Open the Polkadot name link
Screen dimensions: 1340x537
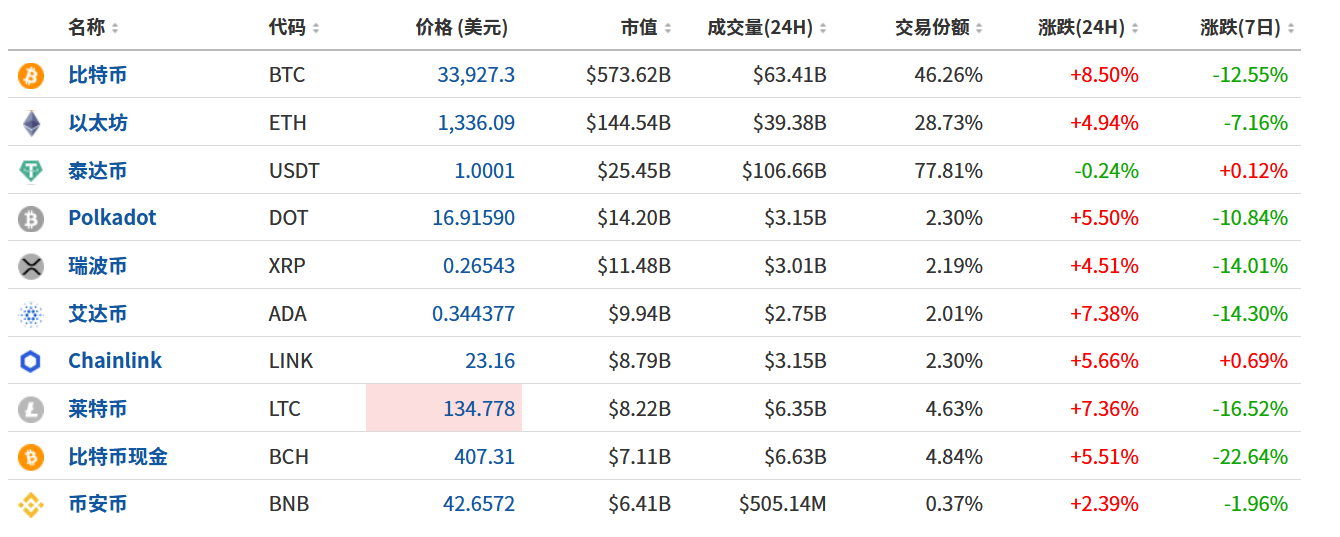pos(112,218)
